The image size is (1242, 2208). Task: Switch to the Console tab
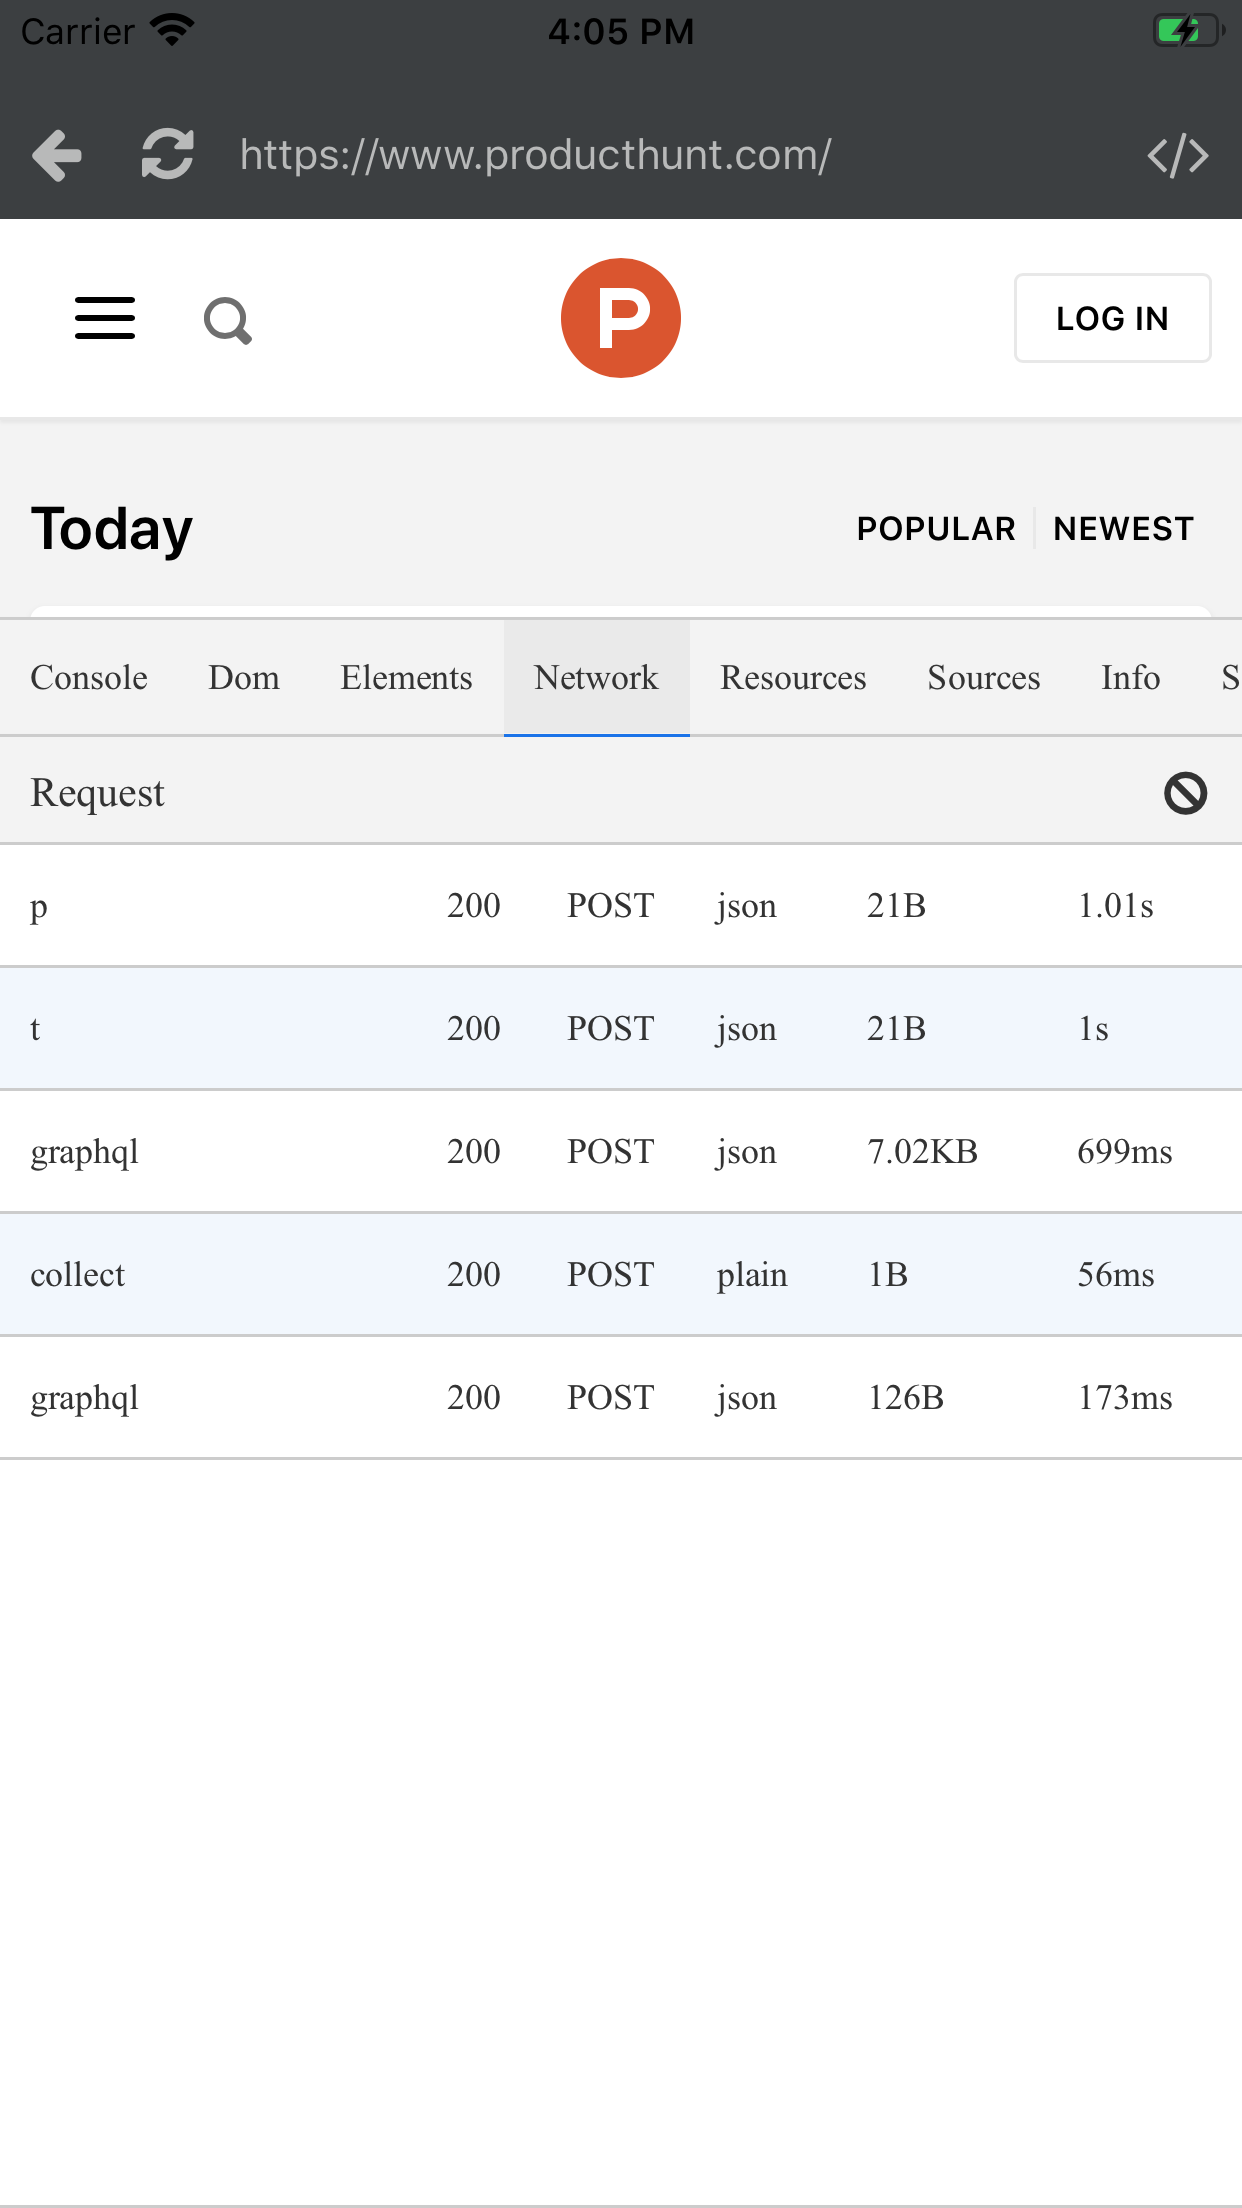[89, 678]
